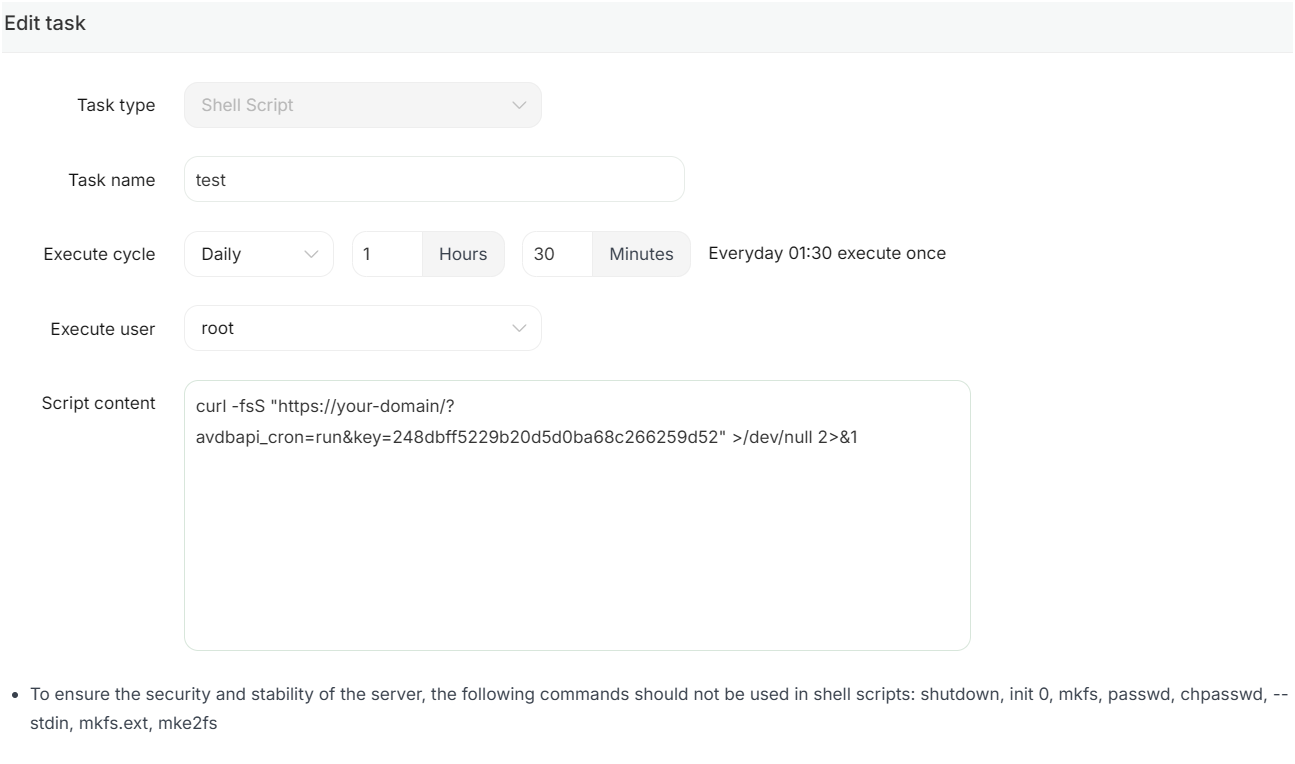This screenshot has width=1295, height=764.
Task: Click the hours input showing 1
Action: point(387,254)
